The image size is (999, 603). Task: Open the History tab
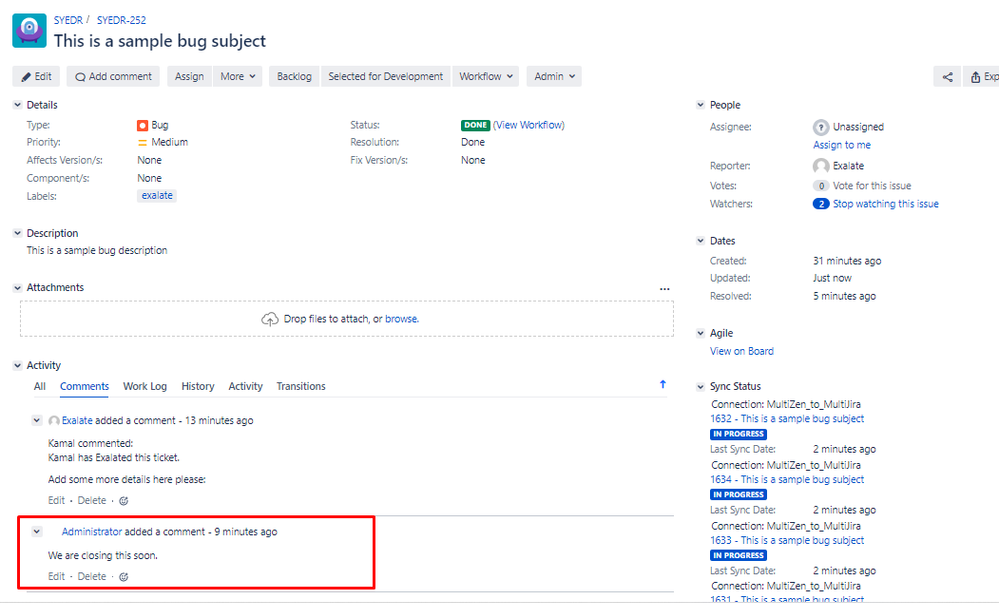pos(198,386)
